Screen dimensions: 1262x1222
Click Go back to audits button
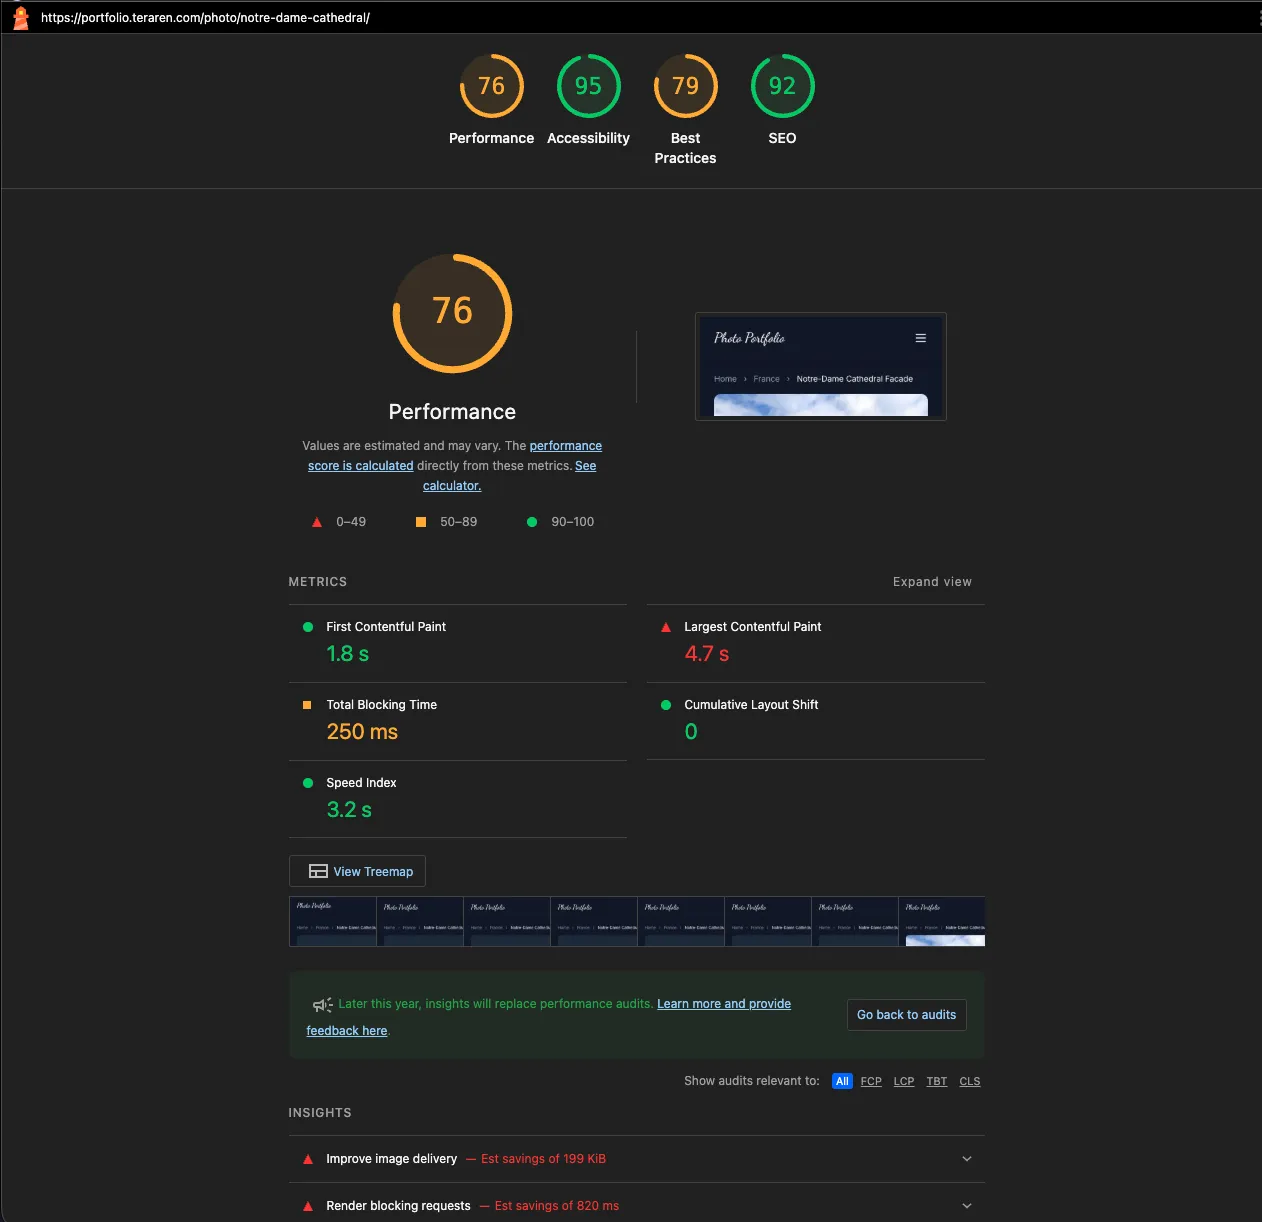coord(906,1015)
